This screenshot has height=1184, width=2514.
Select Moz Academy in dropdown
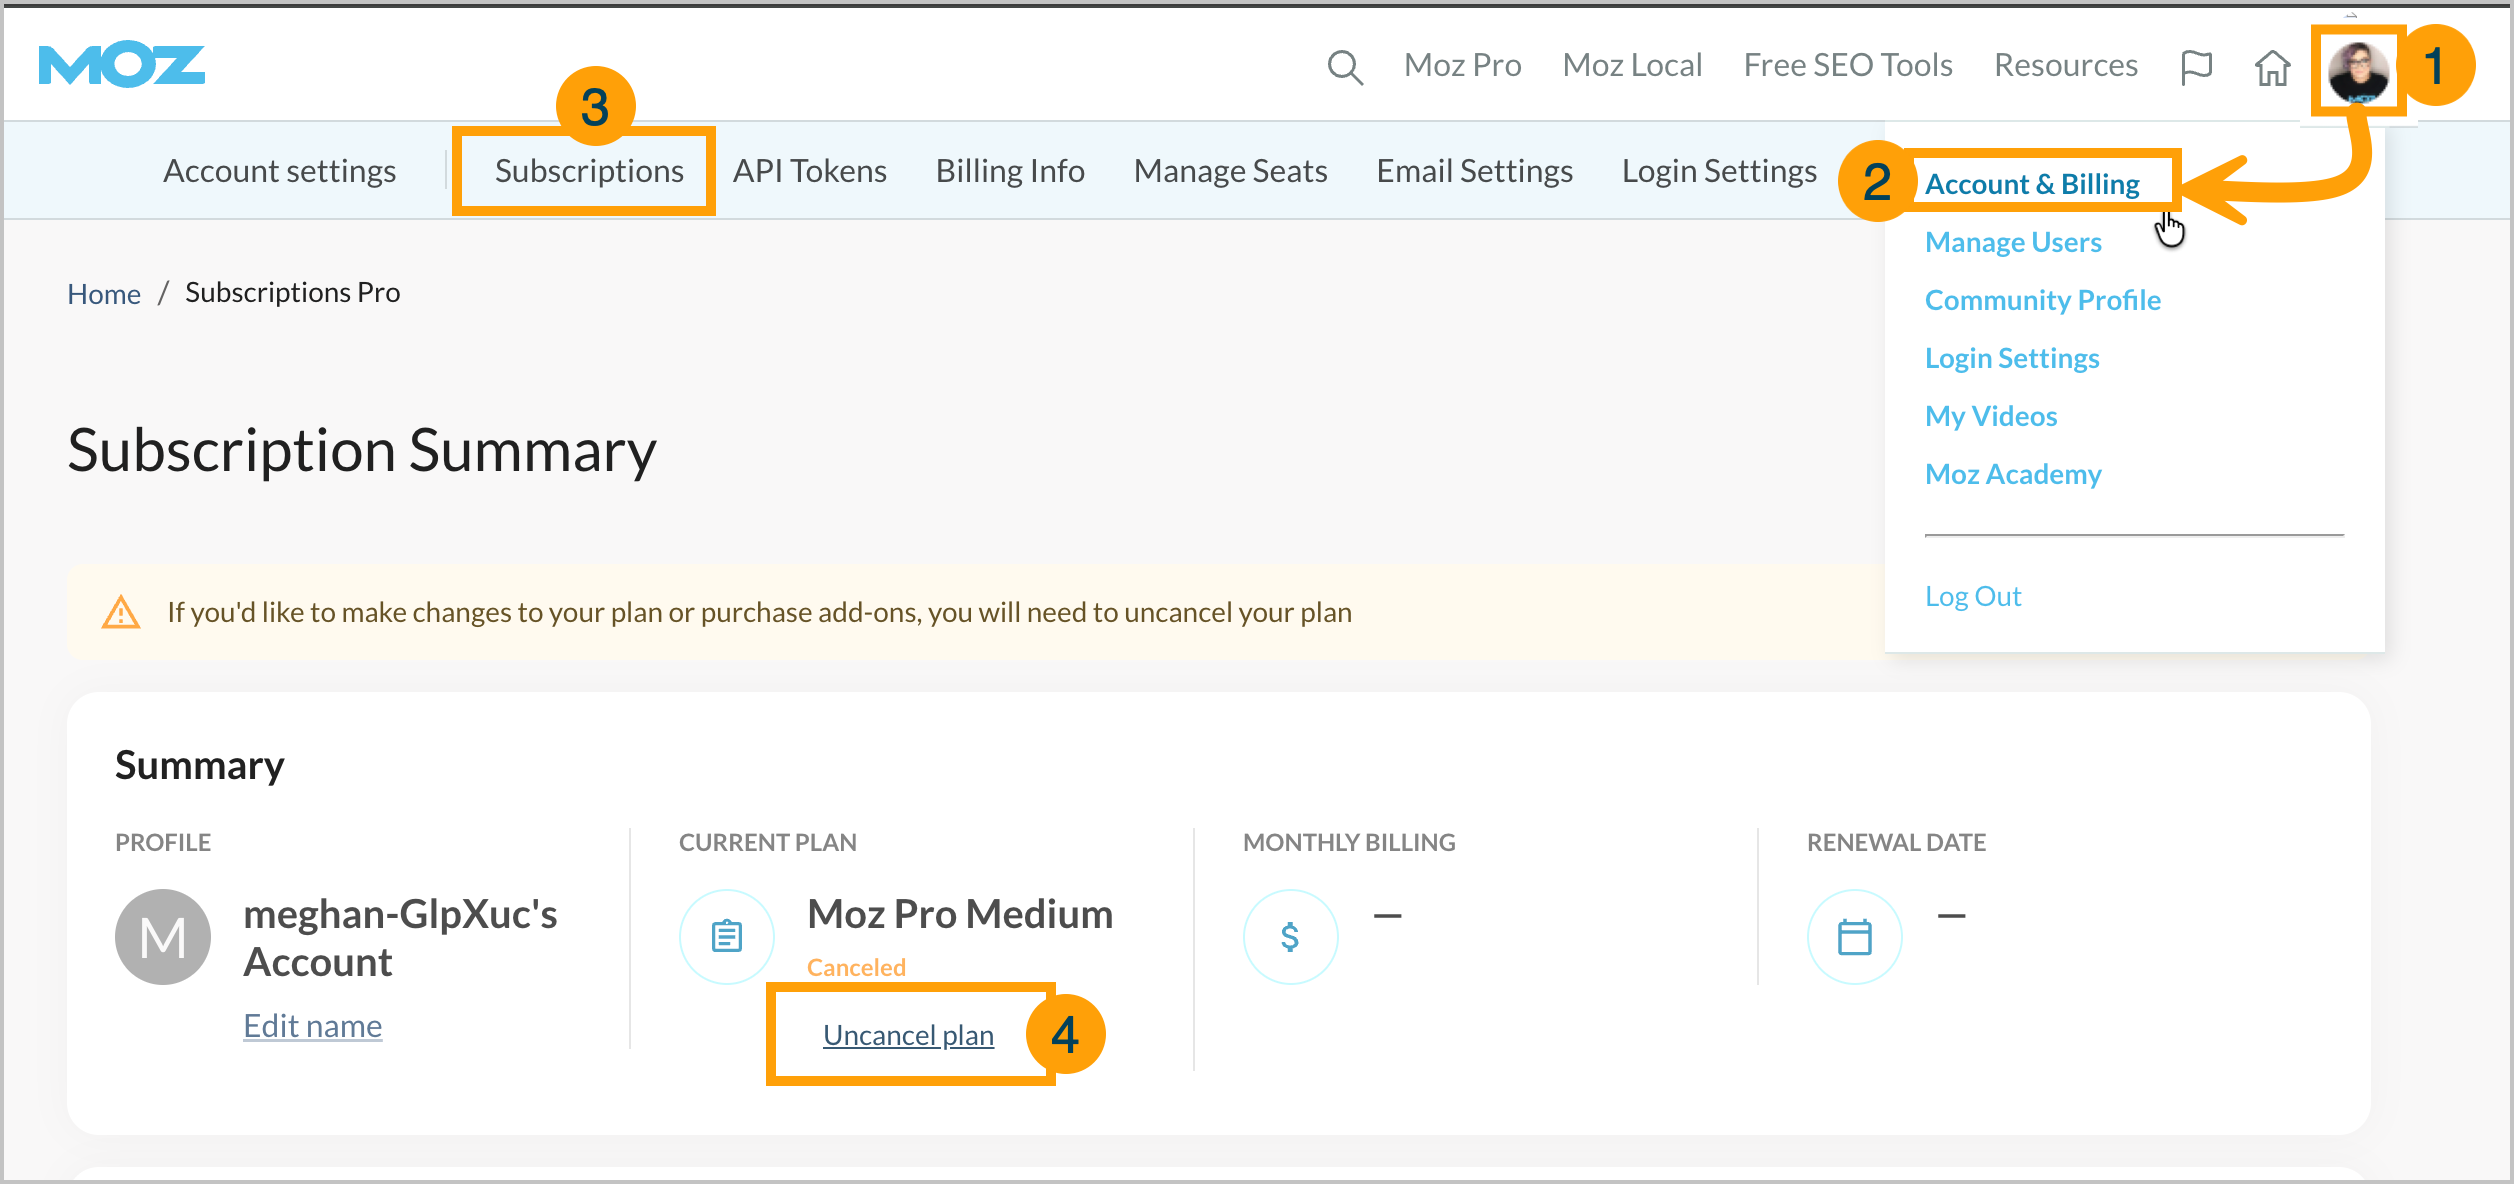point(2013,474)
